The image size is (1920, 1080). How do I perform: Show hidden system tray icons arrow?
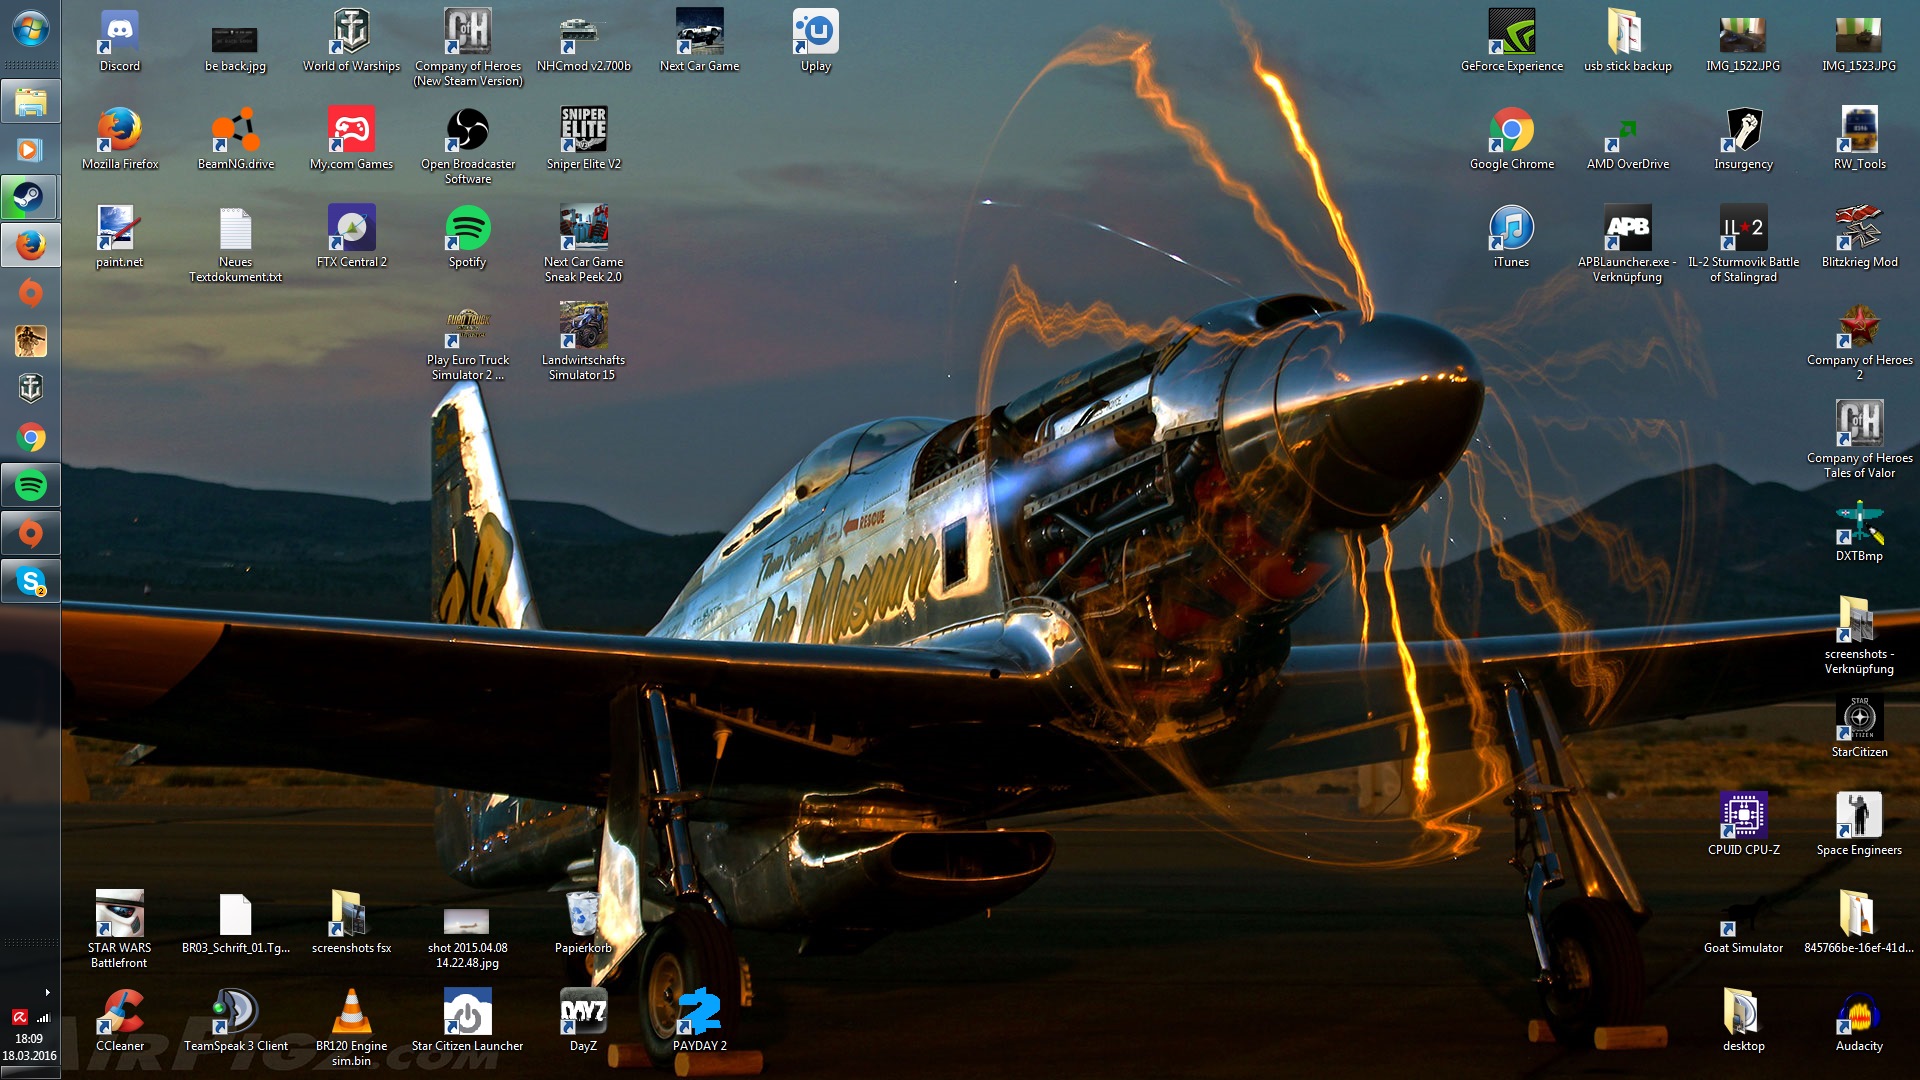47,992
